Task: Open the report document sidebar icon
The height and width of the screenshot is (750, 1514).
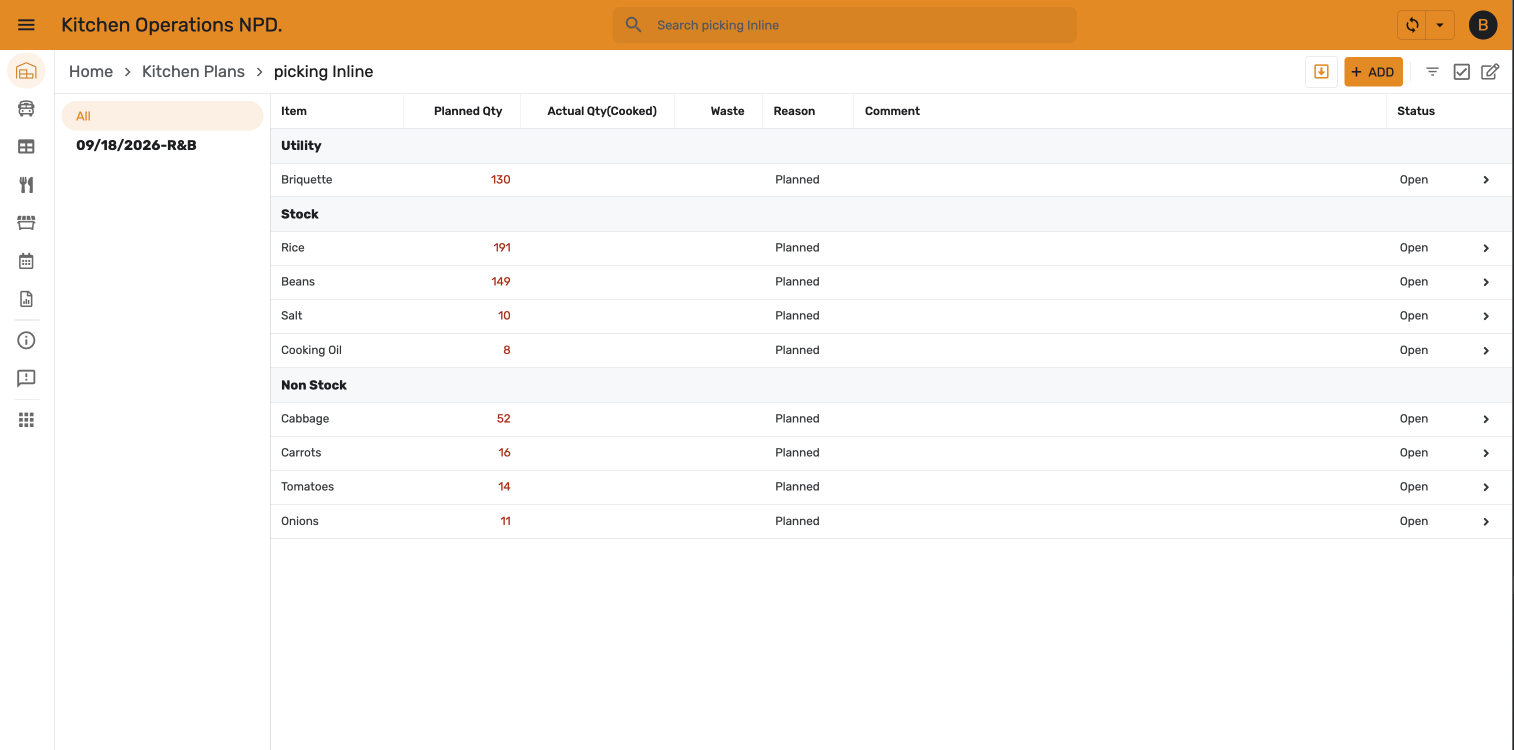Action: point(26,299)
